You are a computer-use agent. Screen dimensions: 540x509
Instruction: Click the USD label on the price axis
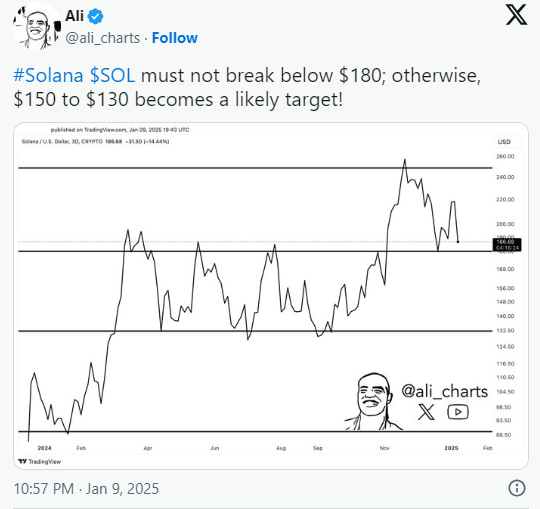[x=504, y=142]
